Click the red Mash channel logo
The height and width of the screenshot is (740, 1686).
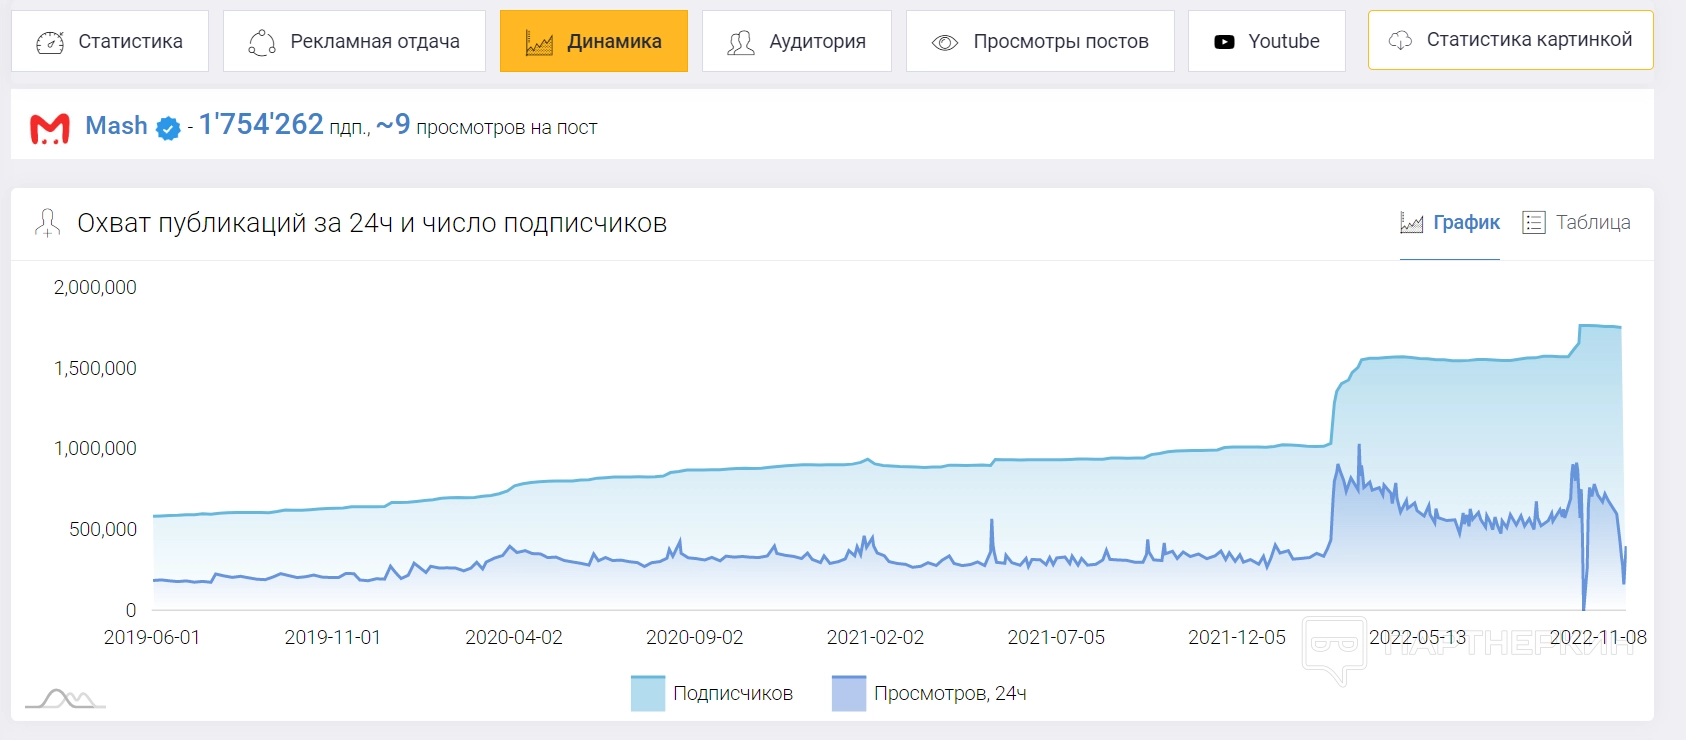tap(50, 128)
